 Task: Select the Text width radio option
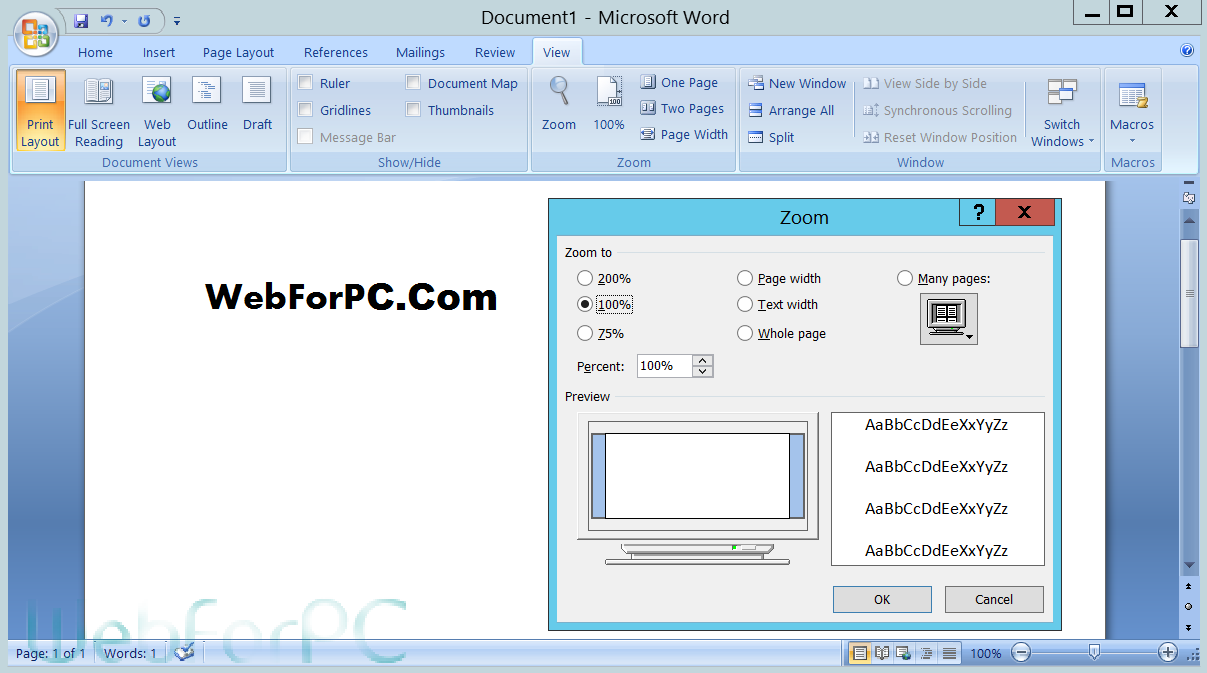pyautogui.click(x=745, y=305)
